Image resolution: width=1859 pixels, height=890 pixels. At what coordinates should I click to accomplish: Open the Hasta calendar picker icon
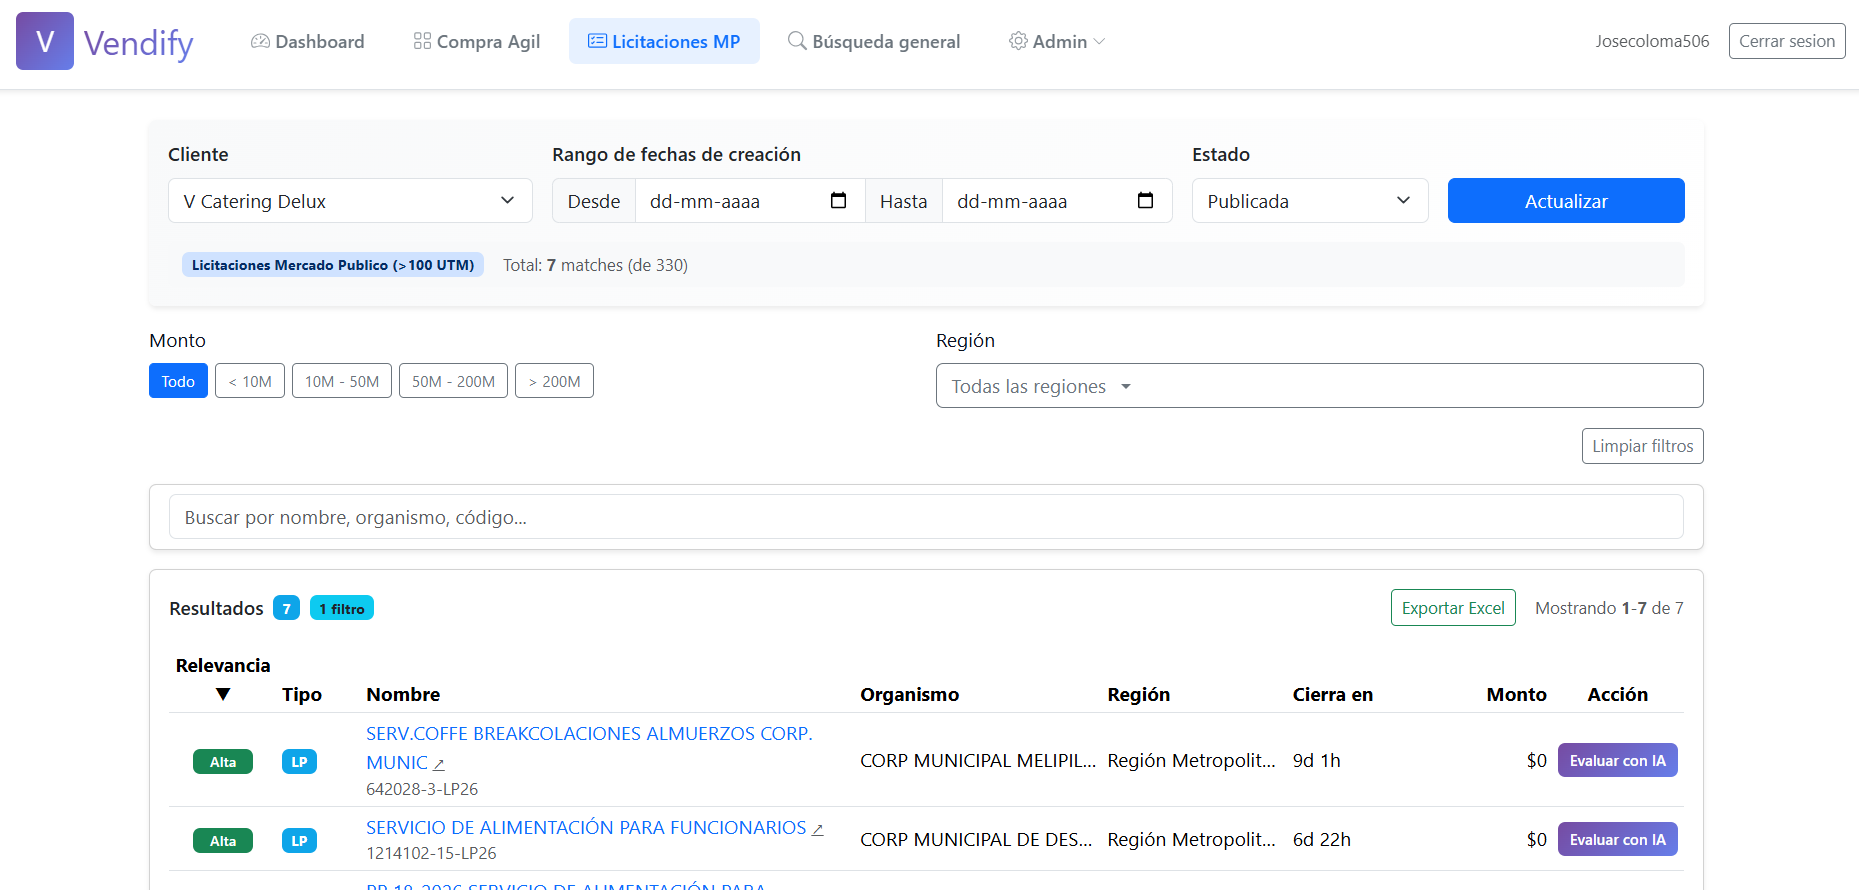coord(1146,201)
